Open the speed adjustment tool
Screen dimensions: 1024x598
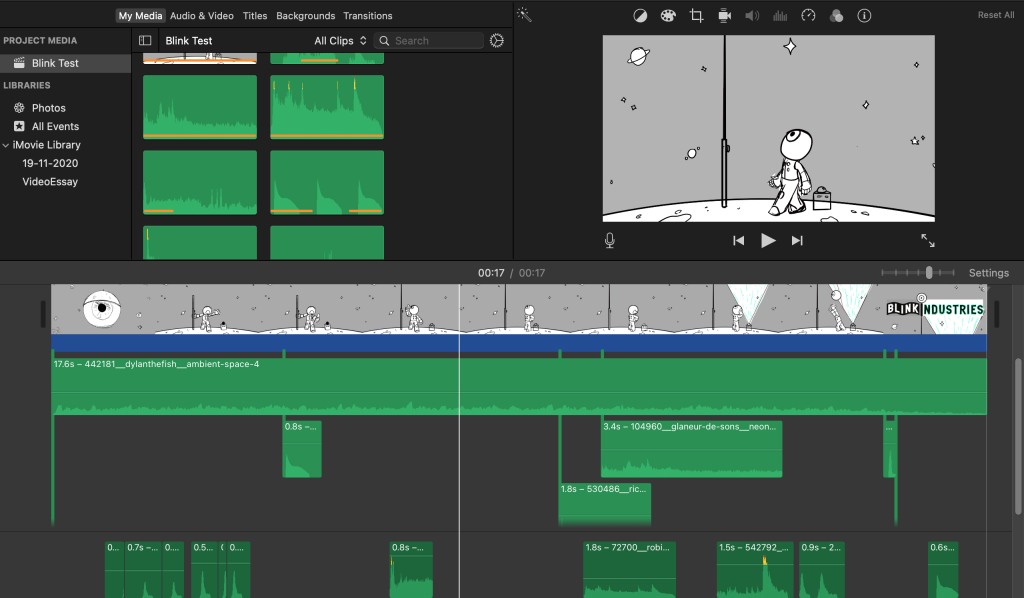click(809, 16)
